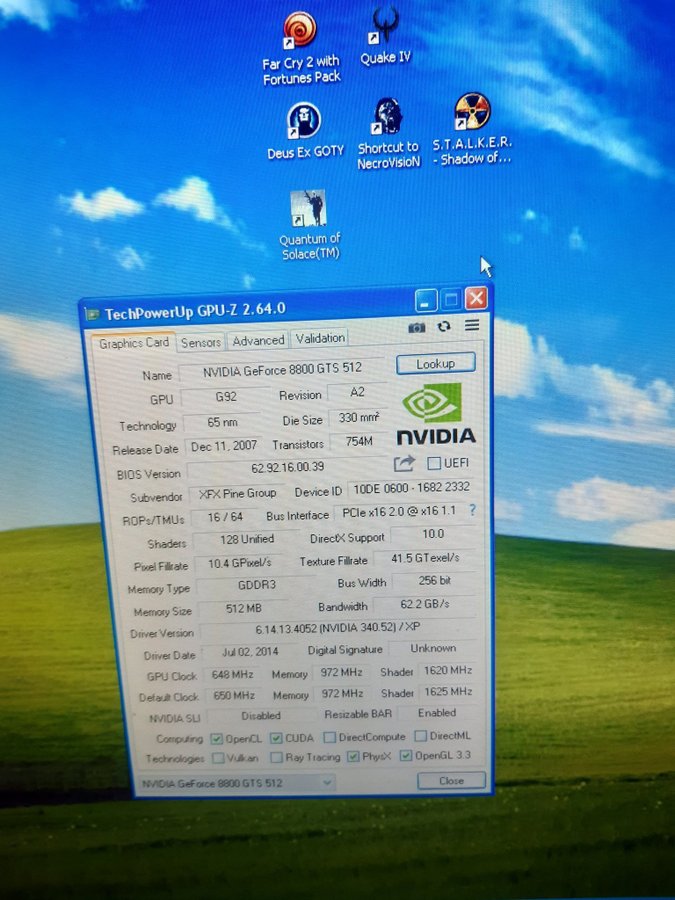Toggle the DirectCompute checkbox
Viewport: 675px width, 900px height.
pyautogui.click(x=329, y=736)
